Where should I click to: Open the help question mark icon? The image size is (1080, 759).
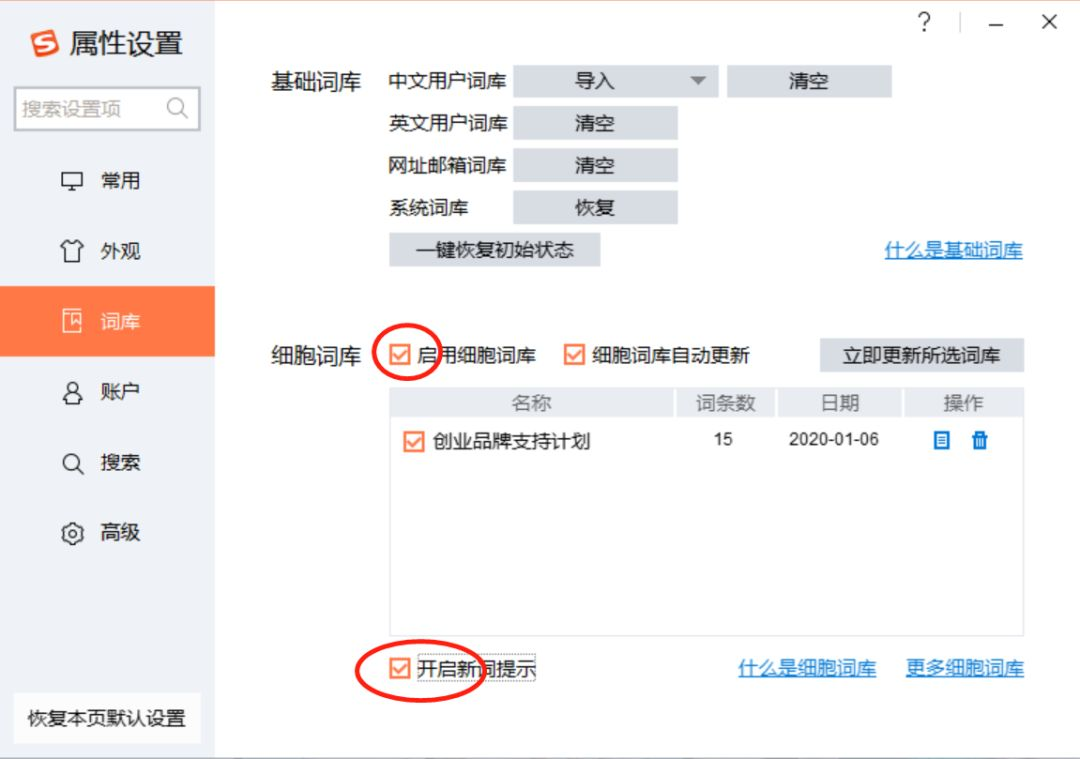coord(924,22)
